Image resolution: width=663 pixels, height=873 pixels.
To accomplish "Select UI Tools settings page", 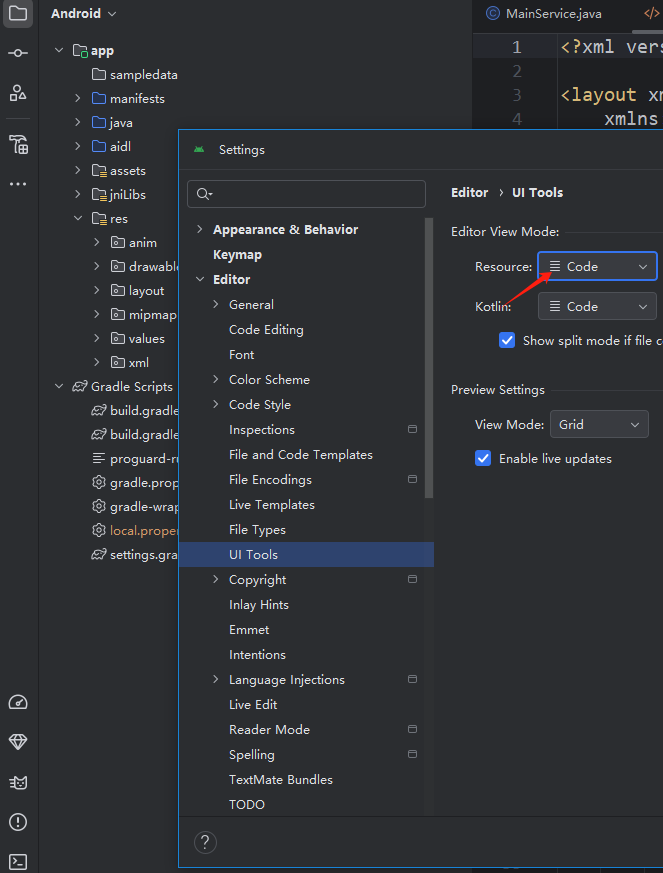I will pyautogui.click(x=306, y=555).
